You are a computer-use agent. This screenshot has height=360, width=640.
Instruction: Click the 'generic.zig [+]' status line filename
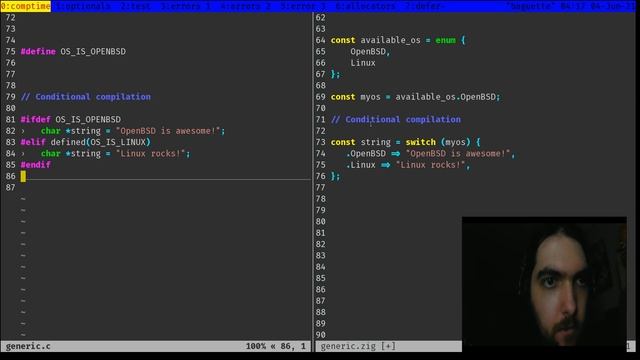[358, 347]
